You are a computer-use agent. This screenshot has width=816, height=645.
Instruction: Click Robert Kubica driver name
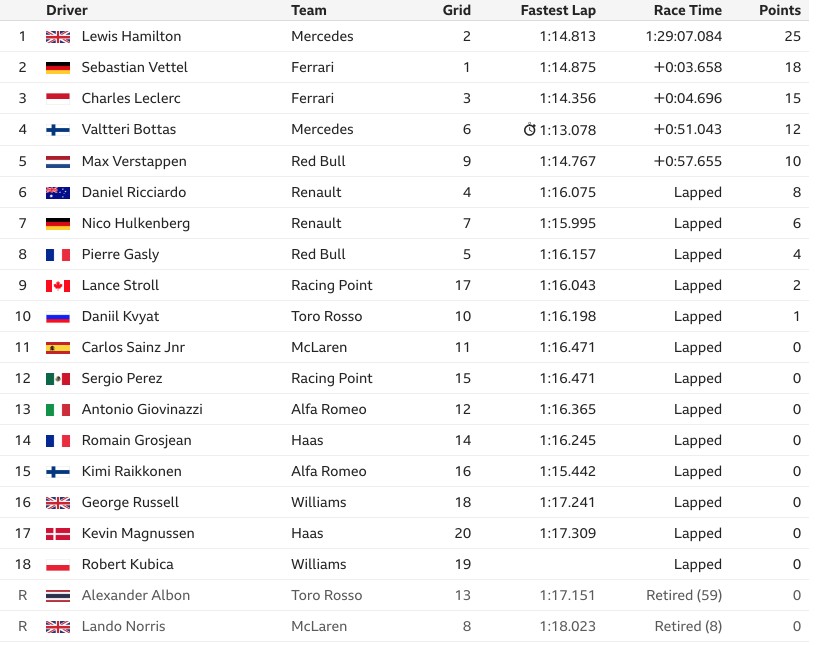pyautogui.click(x=128, y=564)
